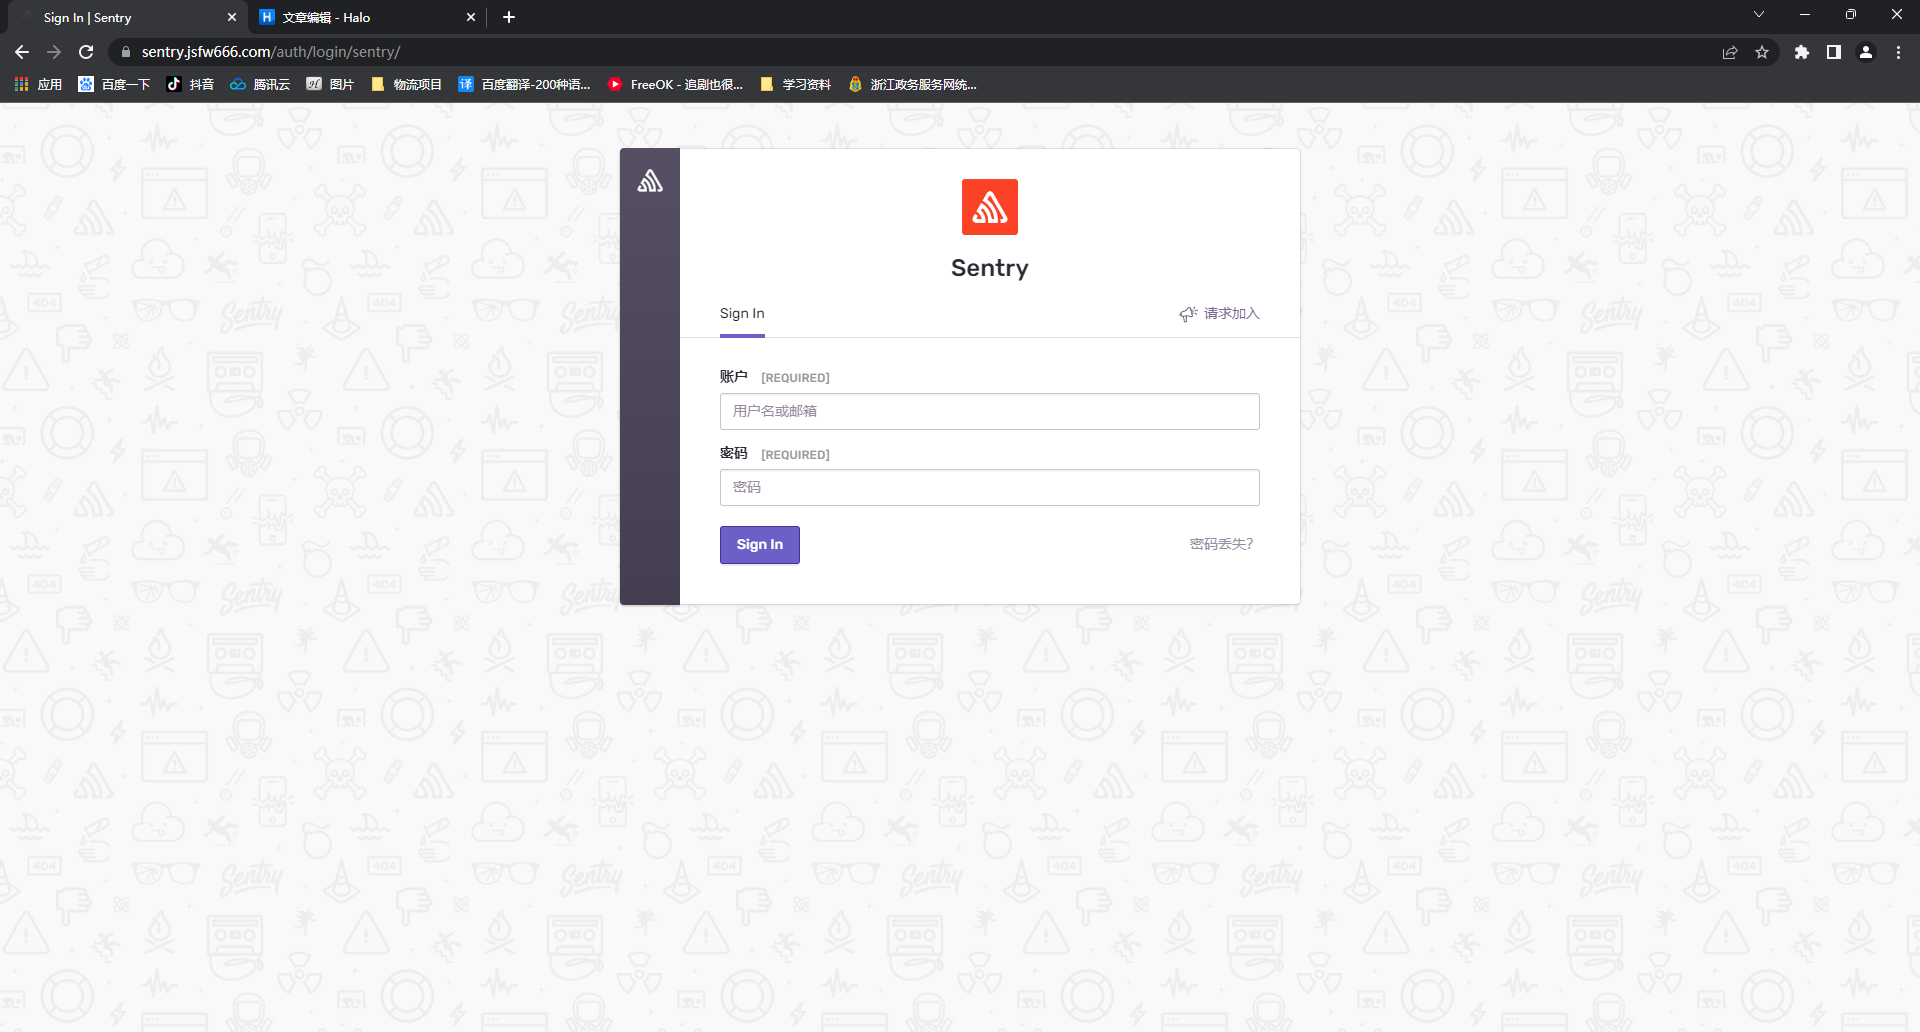Click the Sentry heading text
Screen dimensions: 1920x1032
coord(990,268)
